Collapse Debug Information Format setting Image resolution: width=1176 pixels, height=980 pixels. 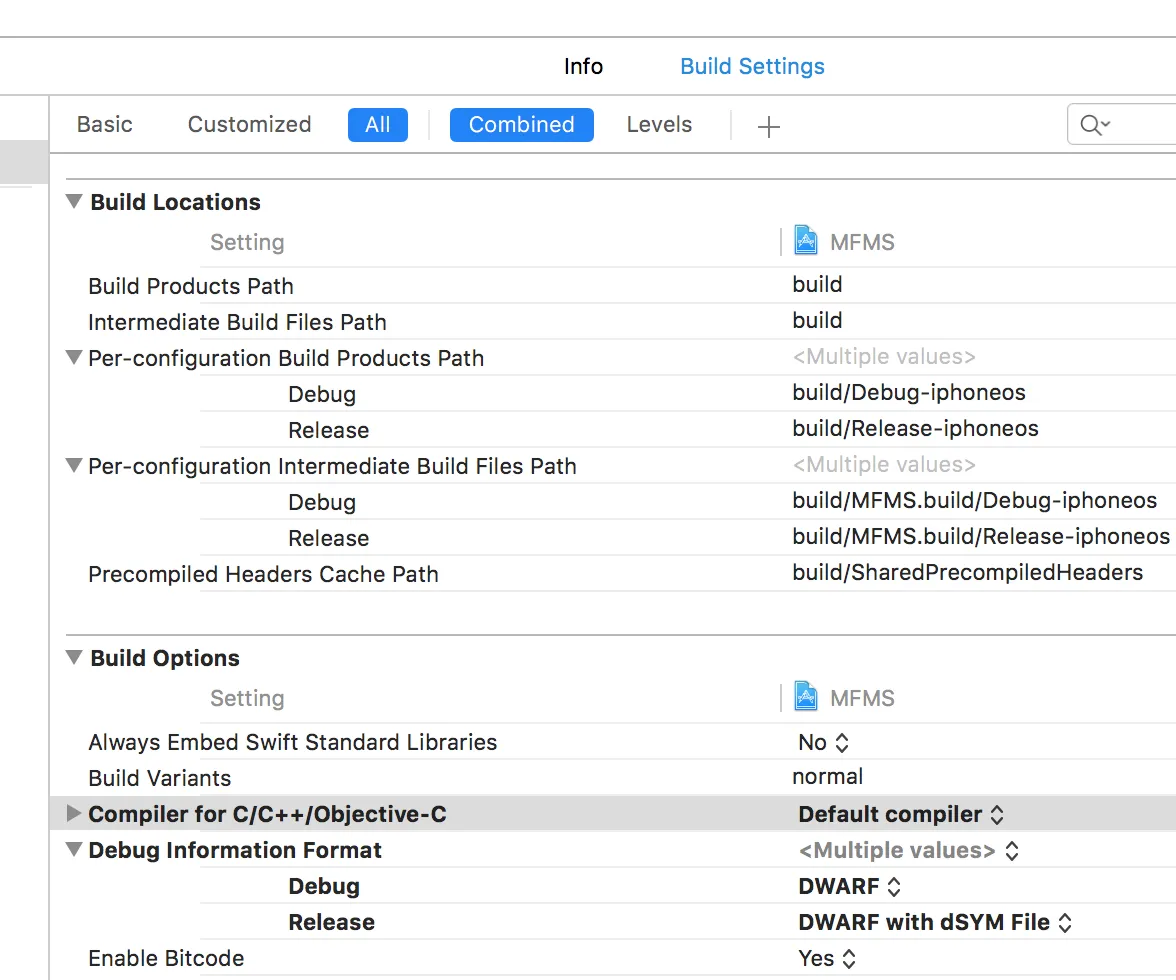pyautogui.click(x=73, y=850)
